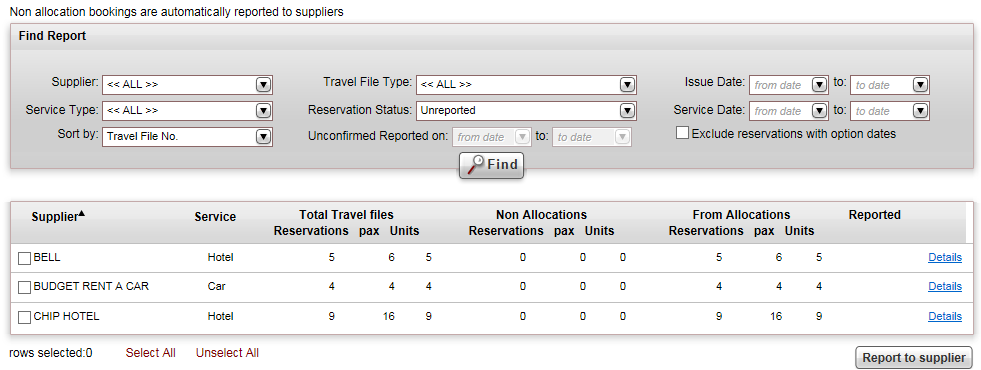Screen dimensions: 981x370
Task: Open Details link for BELL
Action: coord(945,257)
